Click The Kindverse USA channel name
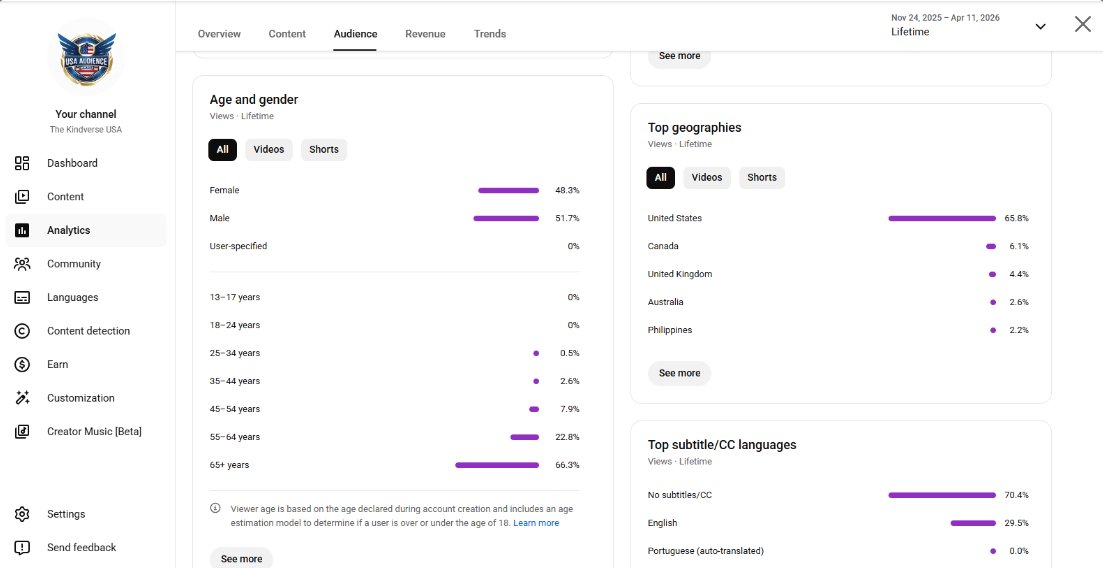1103x568 pixels. [86, 130]
